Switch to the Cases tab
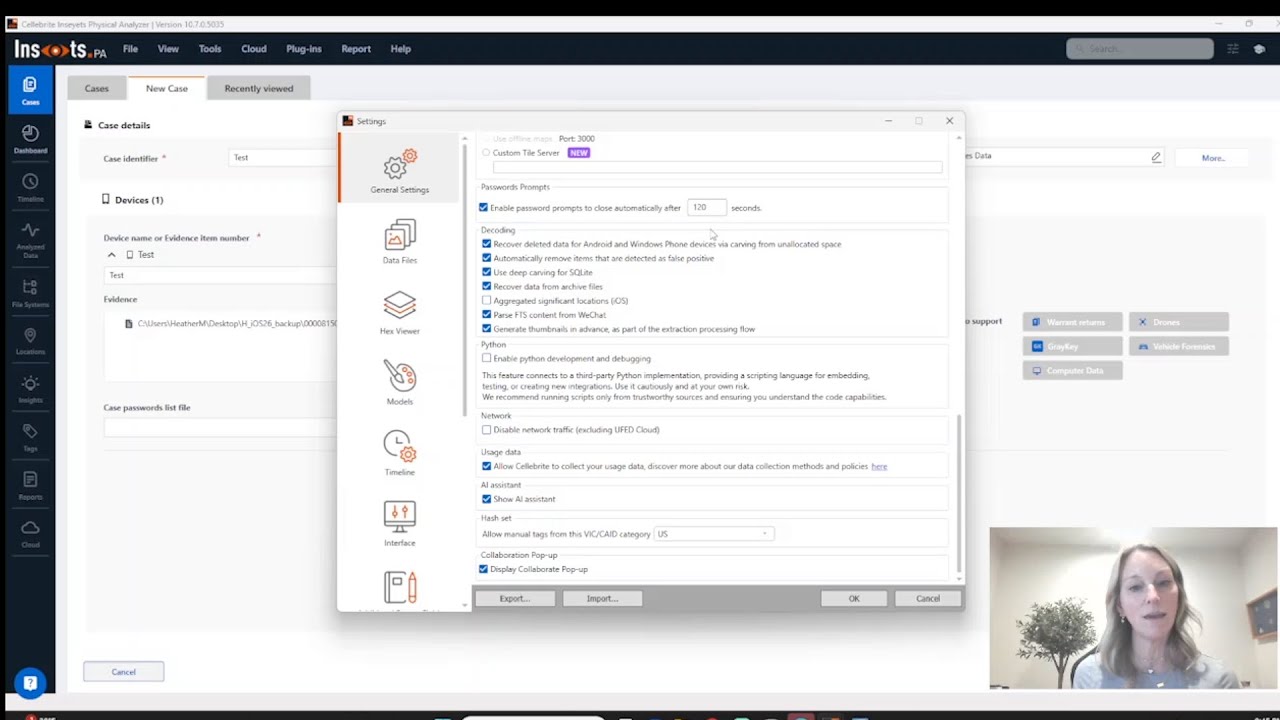The width and height of the screenshot is (1280, 720). click(x=97, y=88)
